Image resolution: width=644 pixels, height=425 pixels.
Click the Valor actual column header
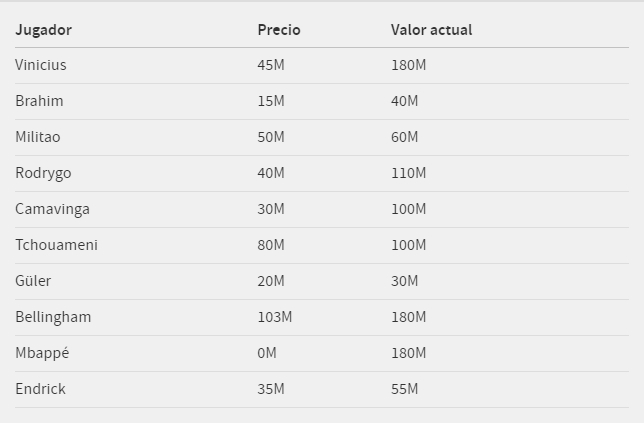tap(431, 30)
